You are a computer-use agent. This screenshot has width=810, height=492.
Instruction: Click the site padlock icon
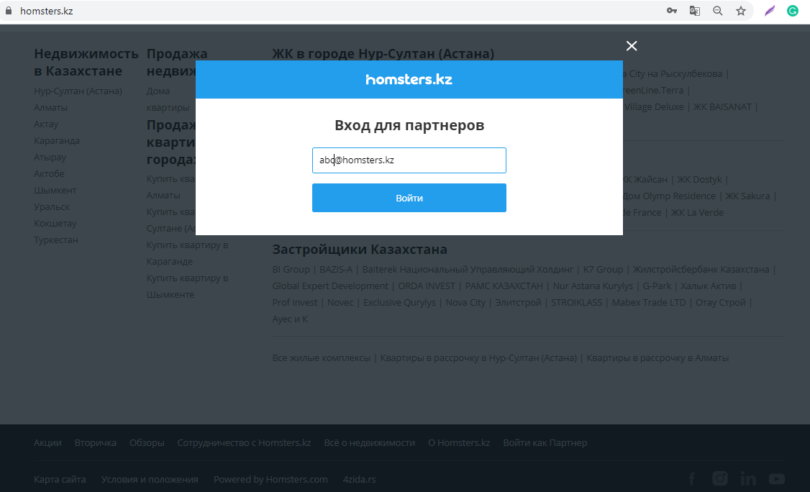pos(9,10)
